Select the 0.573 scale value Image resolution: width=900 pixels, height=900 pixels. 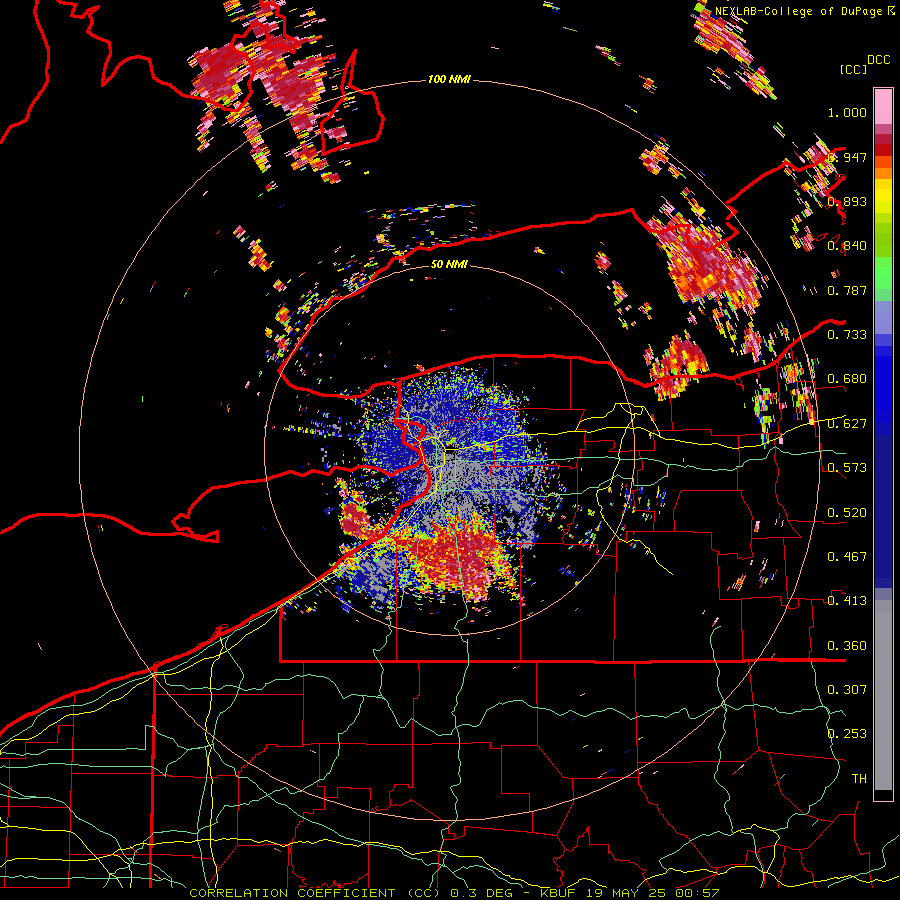(847, 468)
